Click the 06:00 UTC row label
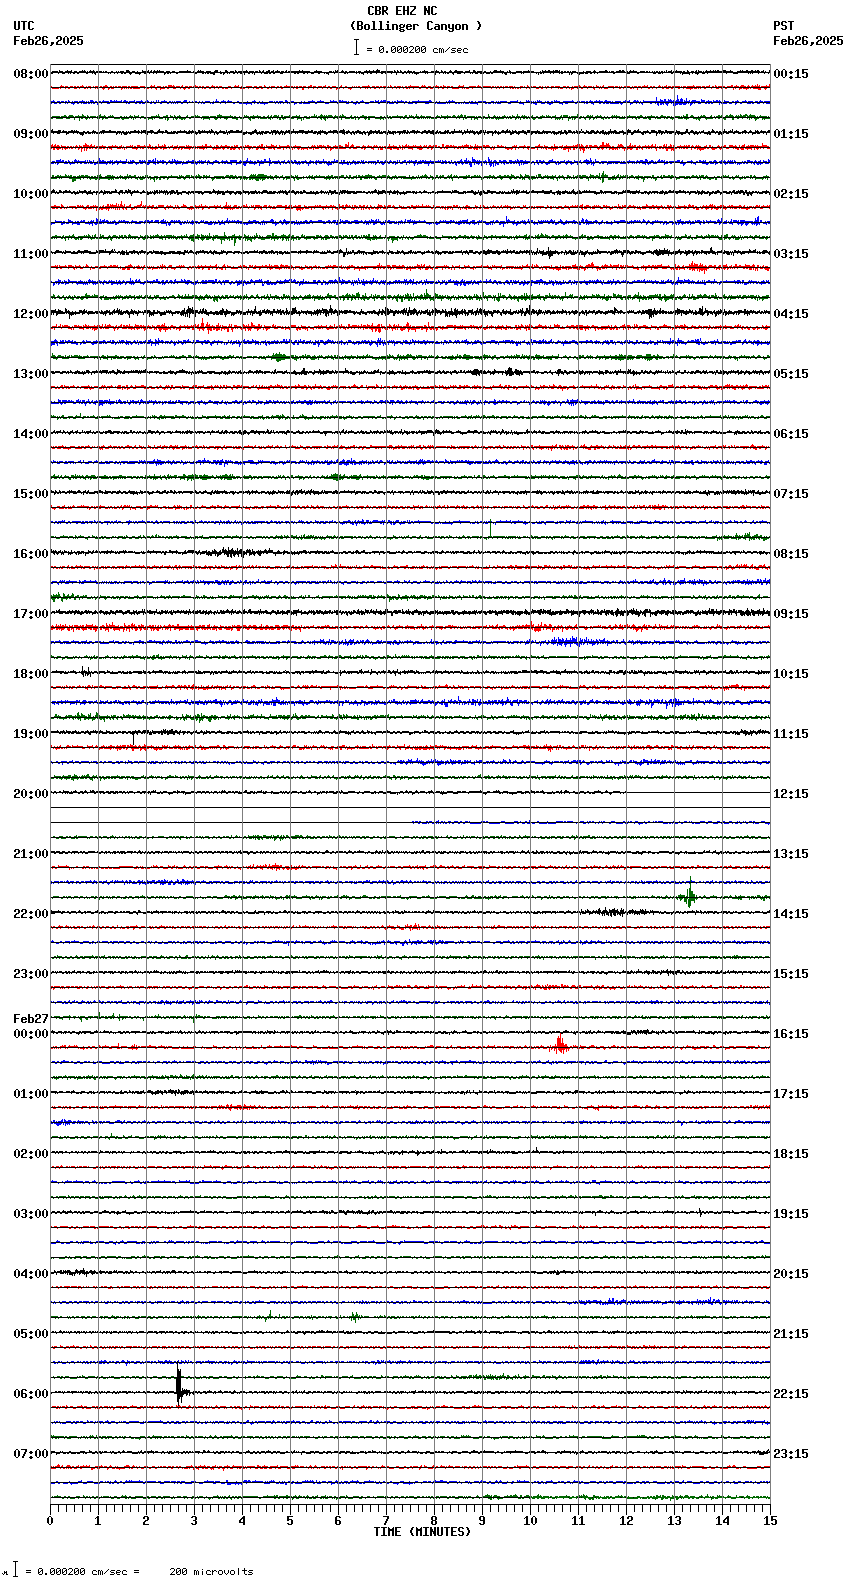Viewport: 850px width, 1584px height. pyautogui.click(x=31, y=1394)
